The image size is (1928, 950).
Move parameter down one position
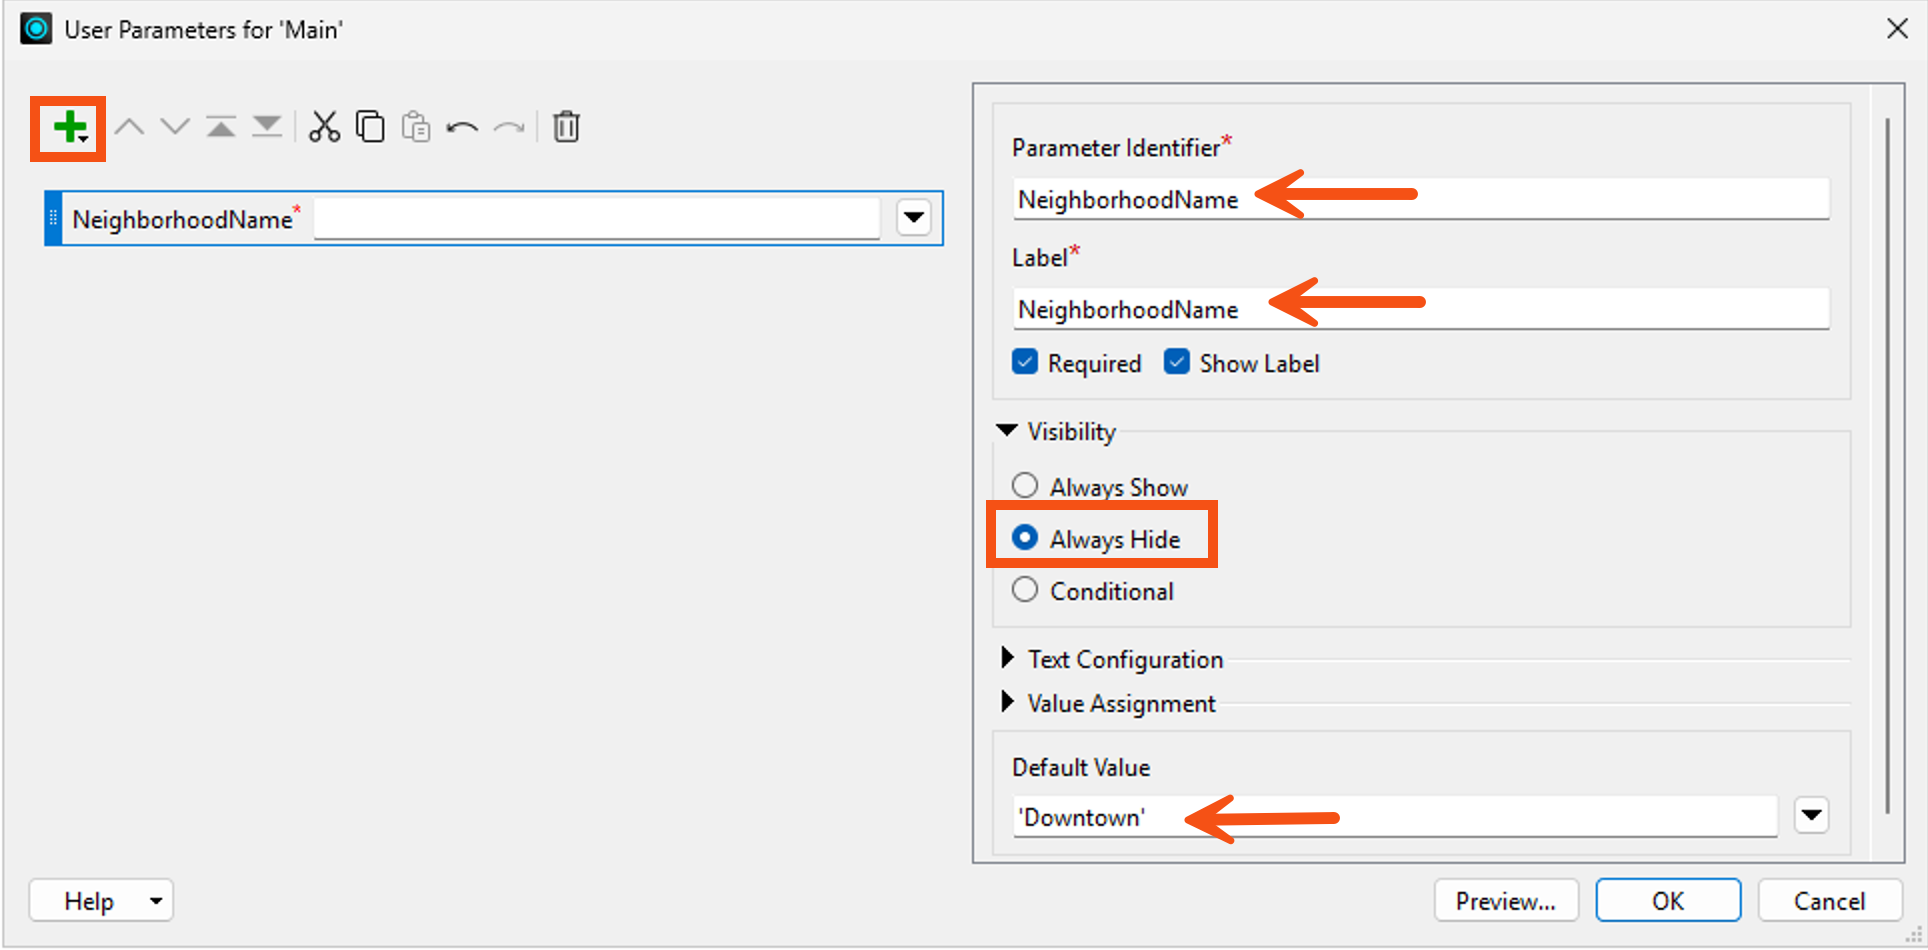175,127
